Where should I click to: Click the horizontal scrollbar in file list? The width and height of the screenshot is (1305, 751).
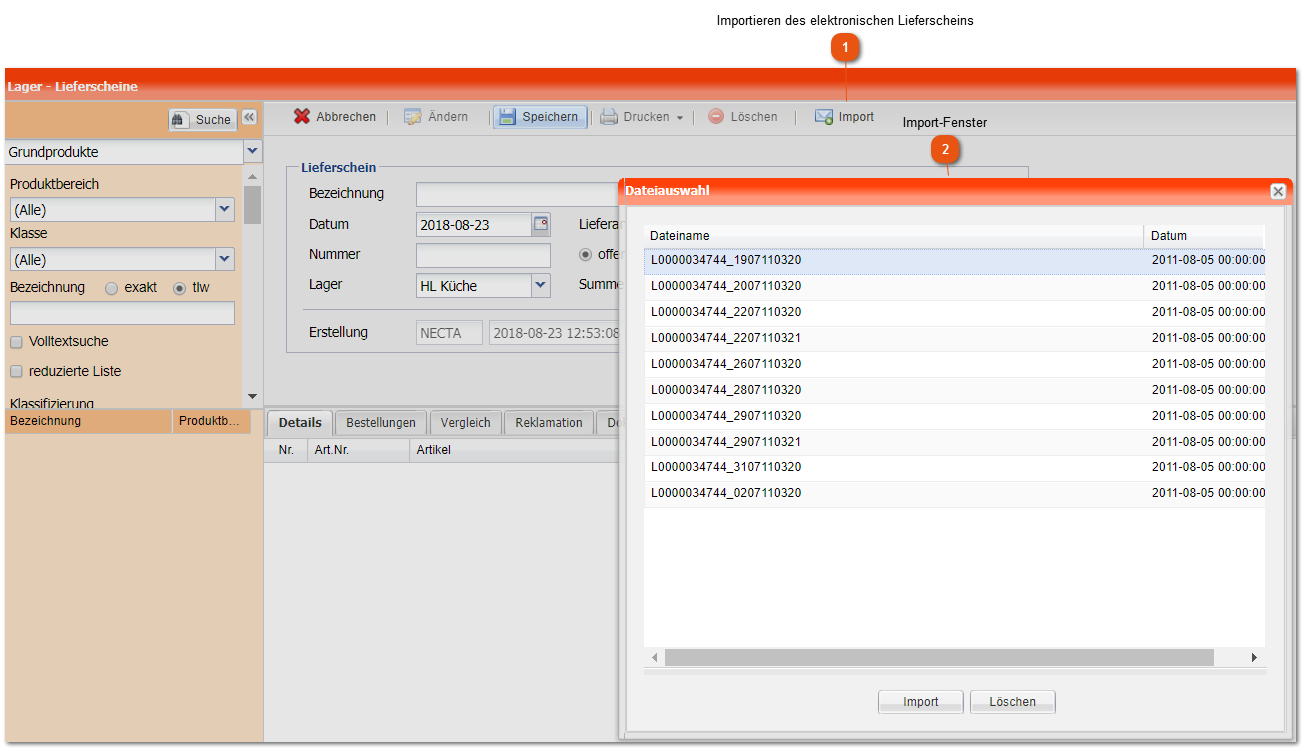click(939, 657)
